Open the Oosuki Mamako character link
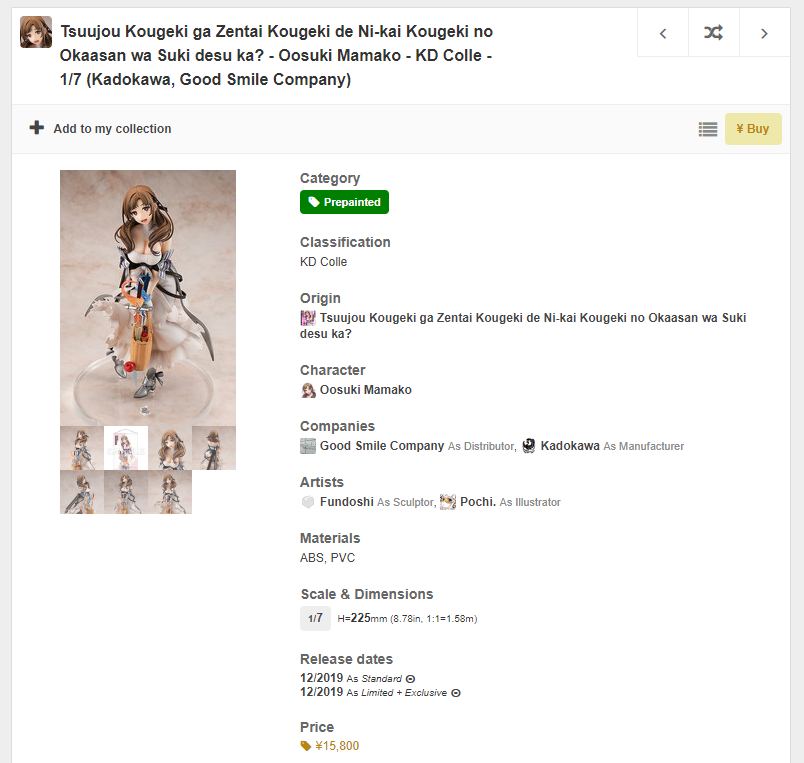The height and width of the screenshot is (763, 804). (365, 390)
